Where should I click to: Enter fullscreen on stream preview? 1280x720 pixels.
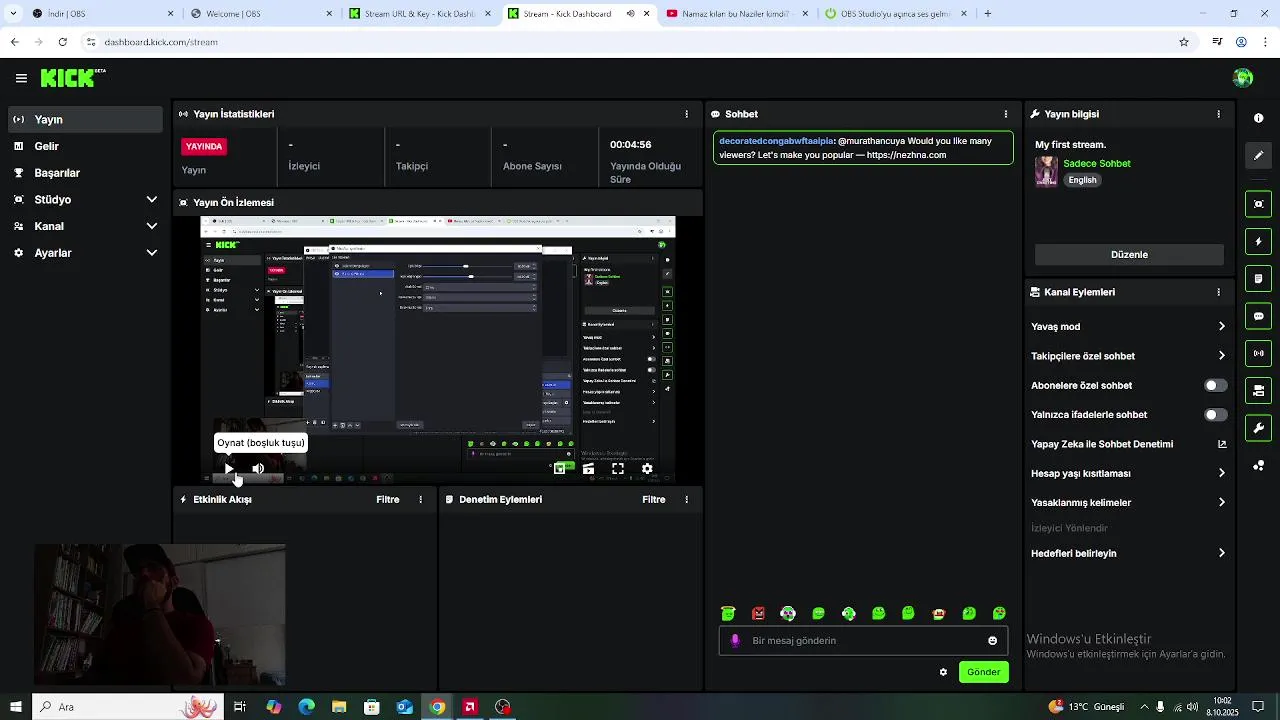tap(618, 468)
